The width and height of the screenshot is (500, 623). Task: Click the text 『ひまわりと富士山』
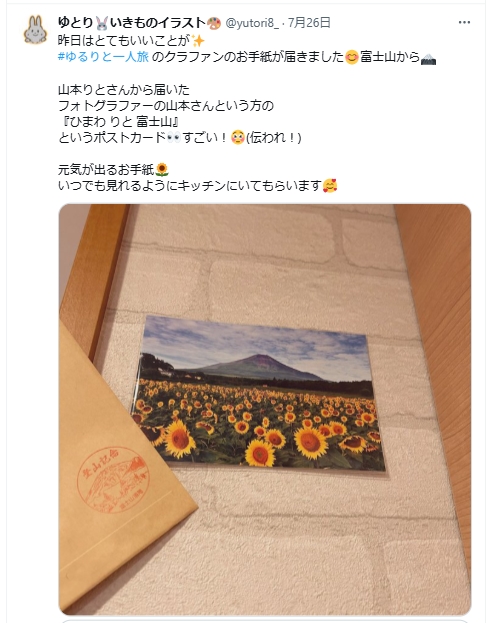(118, 122)
